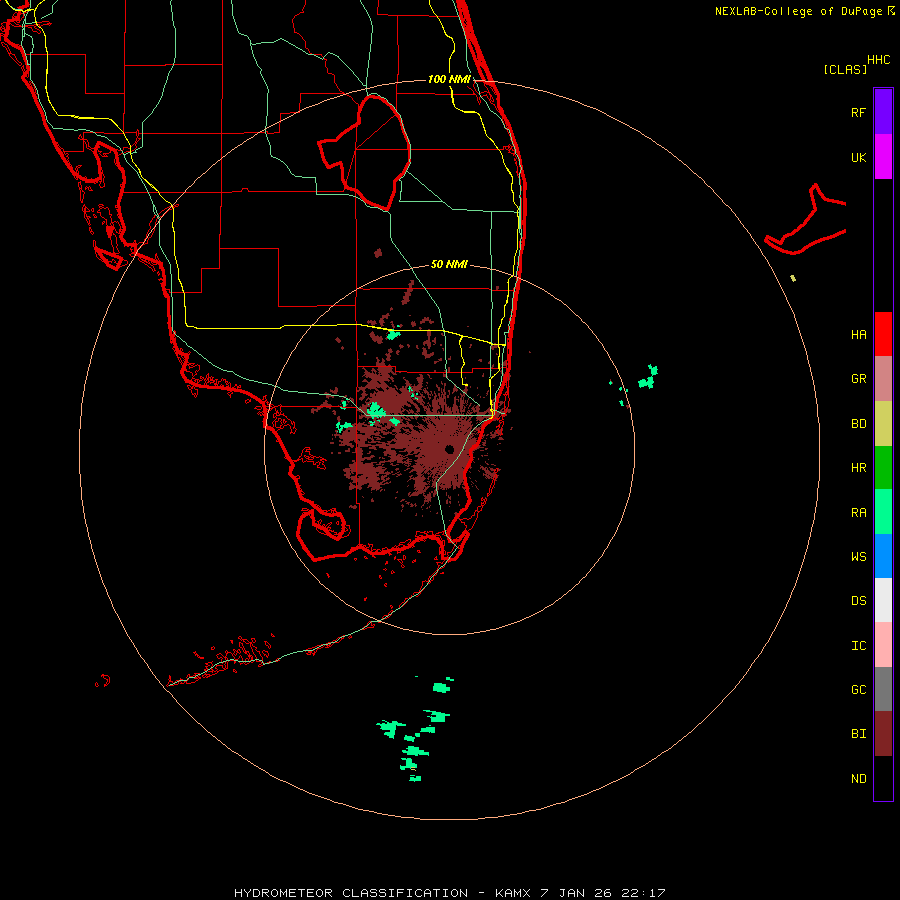Viewport: 900px width, 900px height.
Task: Click the green rain echo east offshore
Action: (647, 377)
